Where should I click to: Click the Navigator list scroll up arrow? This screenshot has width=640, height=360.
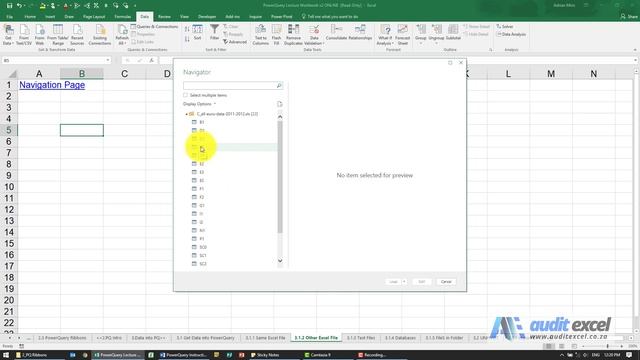280,117
